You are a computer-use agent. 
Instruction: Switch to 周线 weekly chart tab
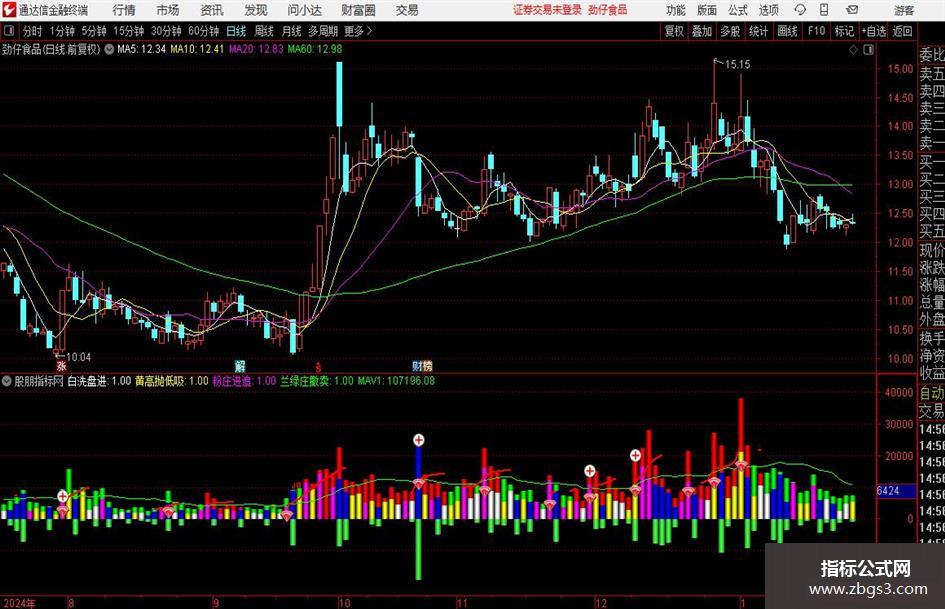(264, 31)
